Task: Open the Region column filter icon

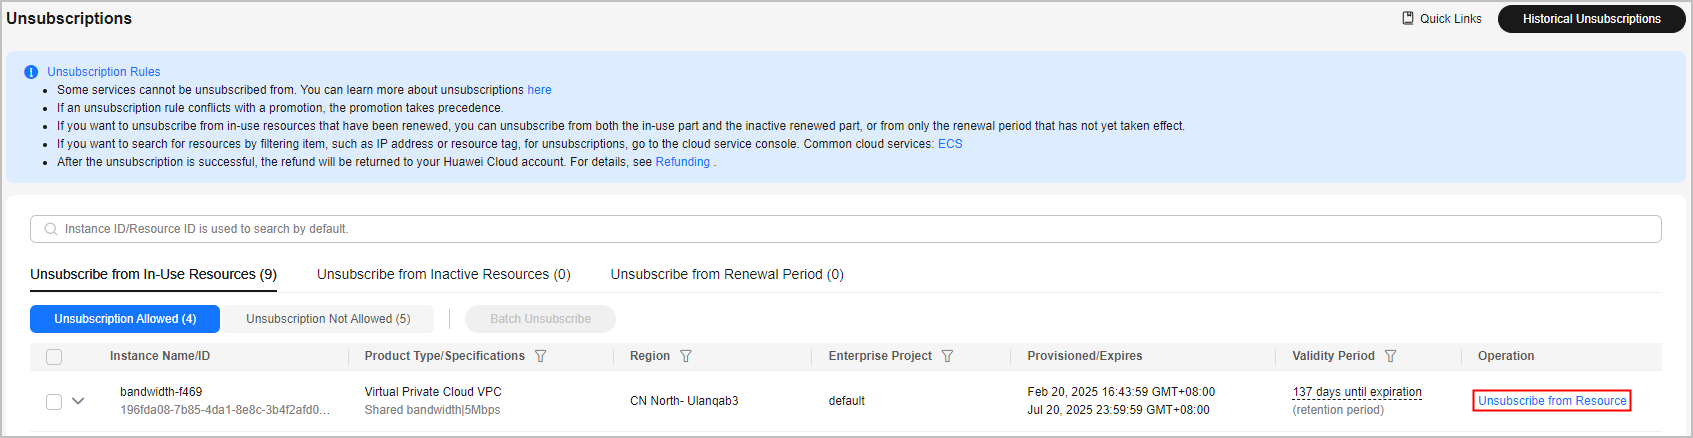Action: click(686, 356)
